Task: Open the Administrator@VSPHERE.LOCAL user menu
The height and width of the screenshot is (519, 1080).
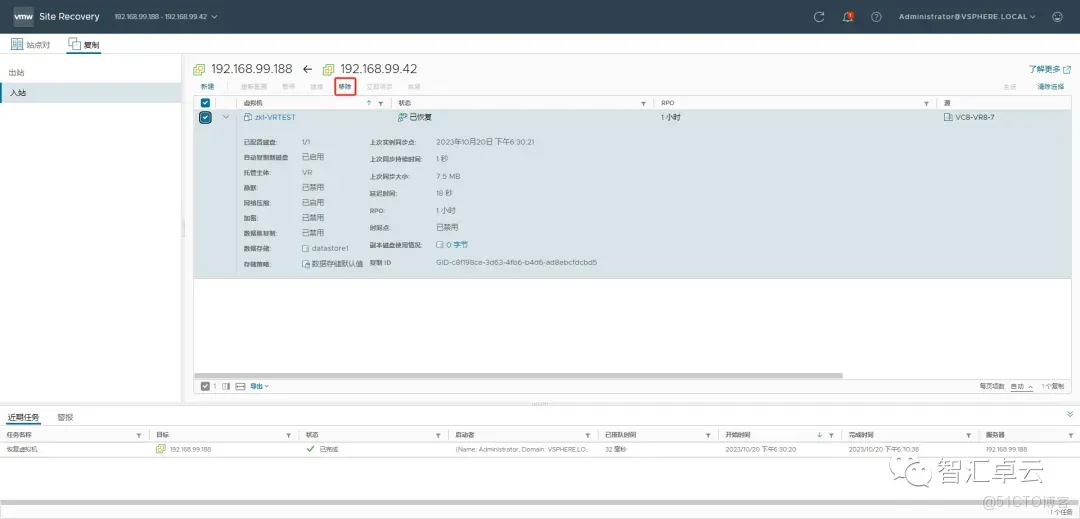Action: pos(967,17)
